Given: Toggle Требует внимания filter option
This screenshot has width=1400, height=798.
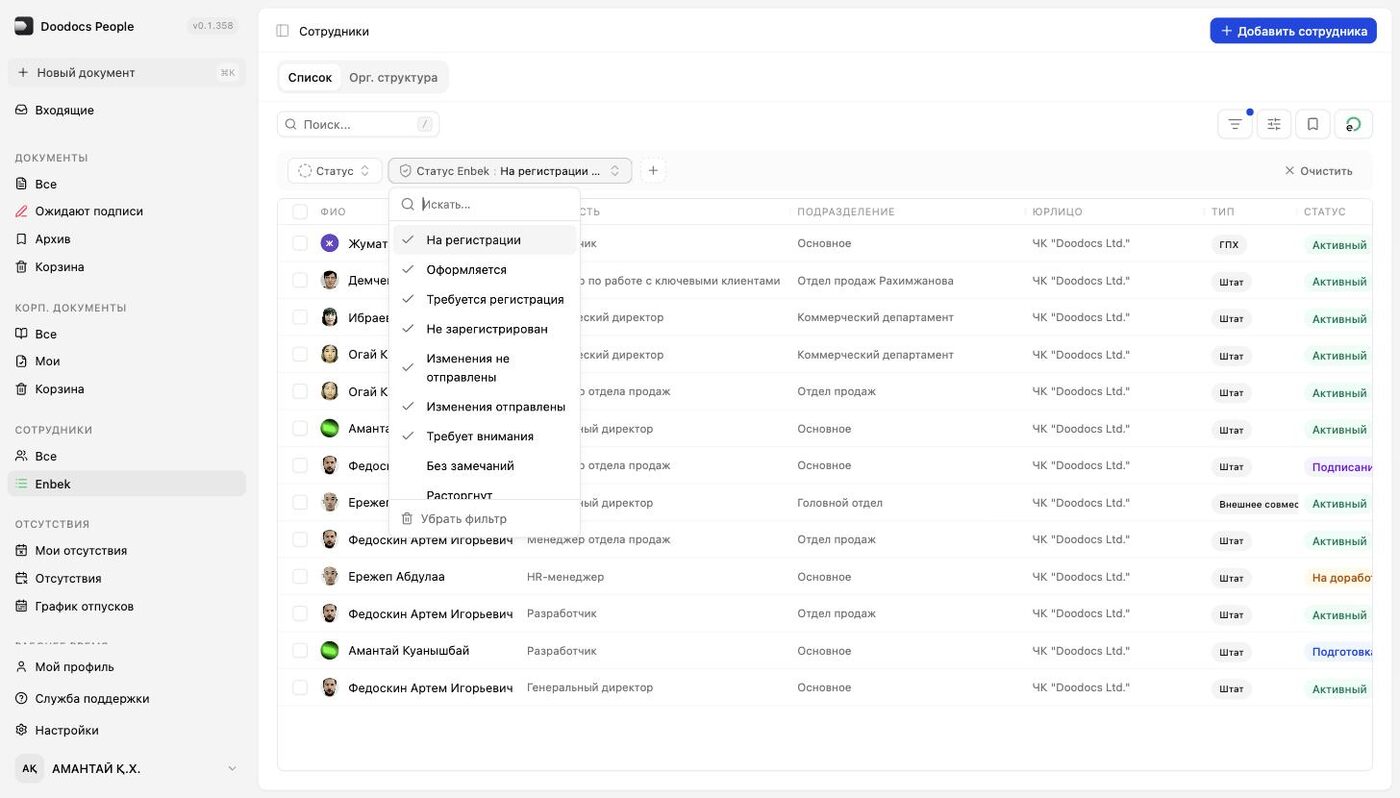Looking at the screenshot, I should point(484,436).
